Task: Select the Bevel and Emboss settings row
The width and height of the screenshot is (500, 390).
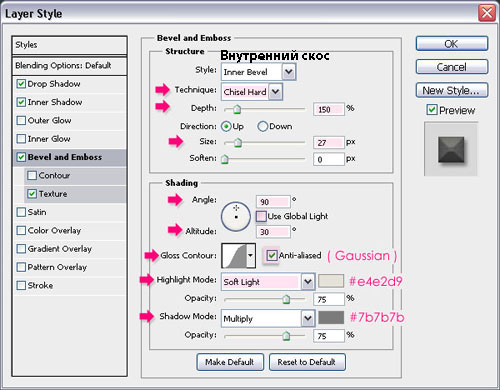Action: 70,157
